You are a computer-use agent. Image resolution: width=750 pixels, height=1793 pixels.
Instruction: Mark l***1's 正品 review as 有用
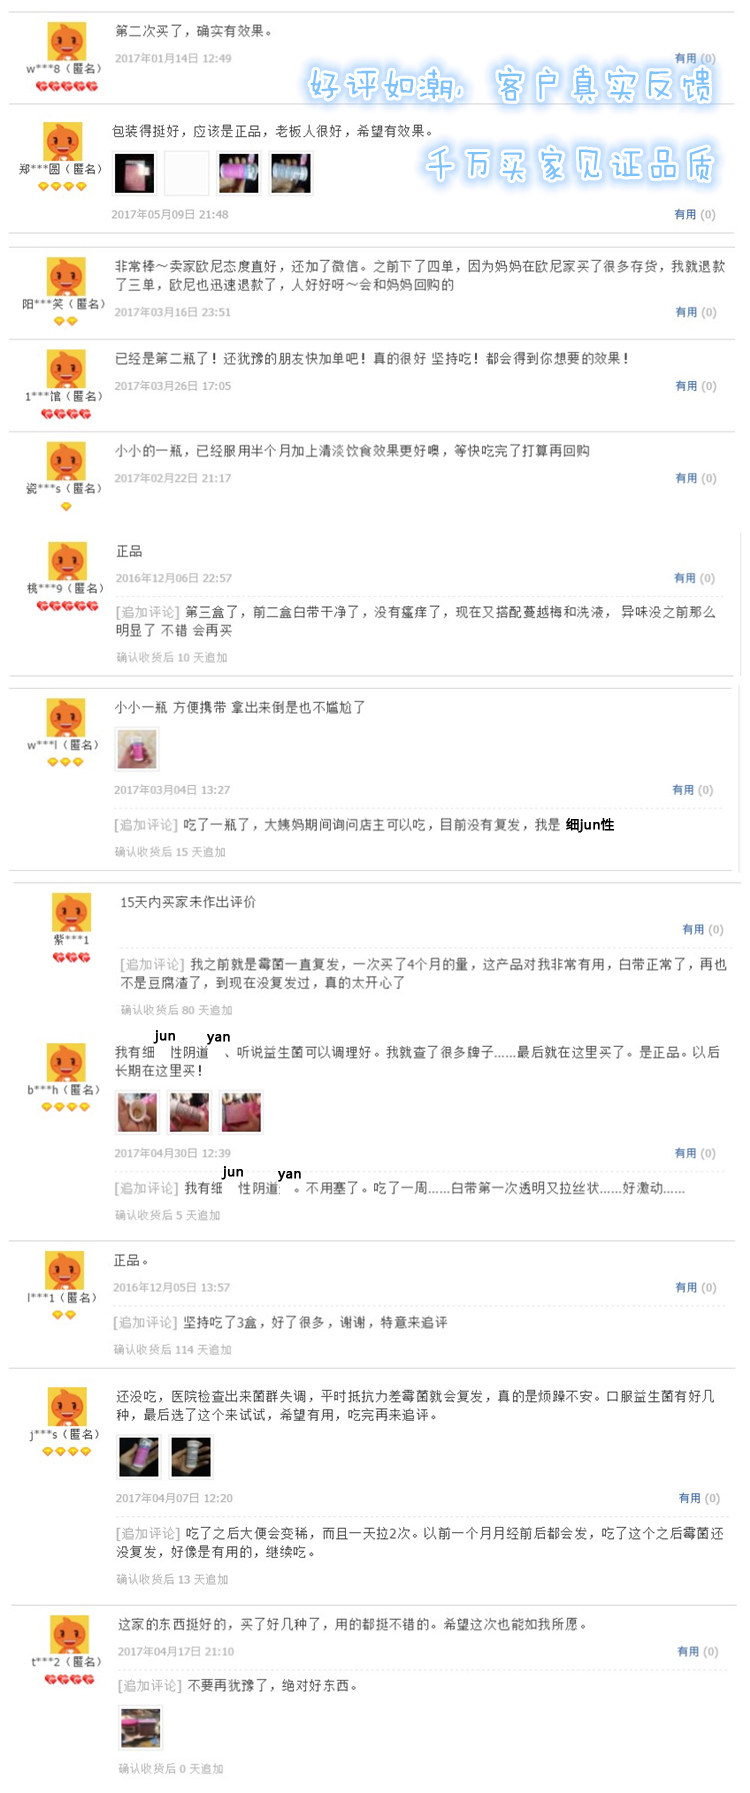tap(696, 1287)
